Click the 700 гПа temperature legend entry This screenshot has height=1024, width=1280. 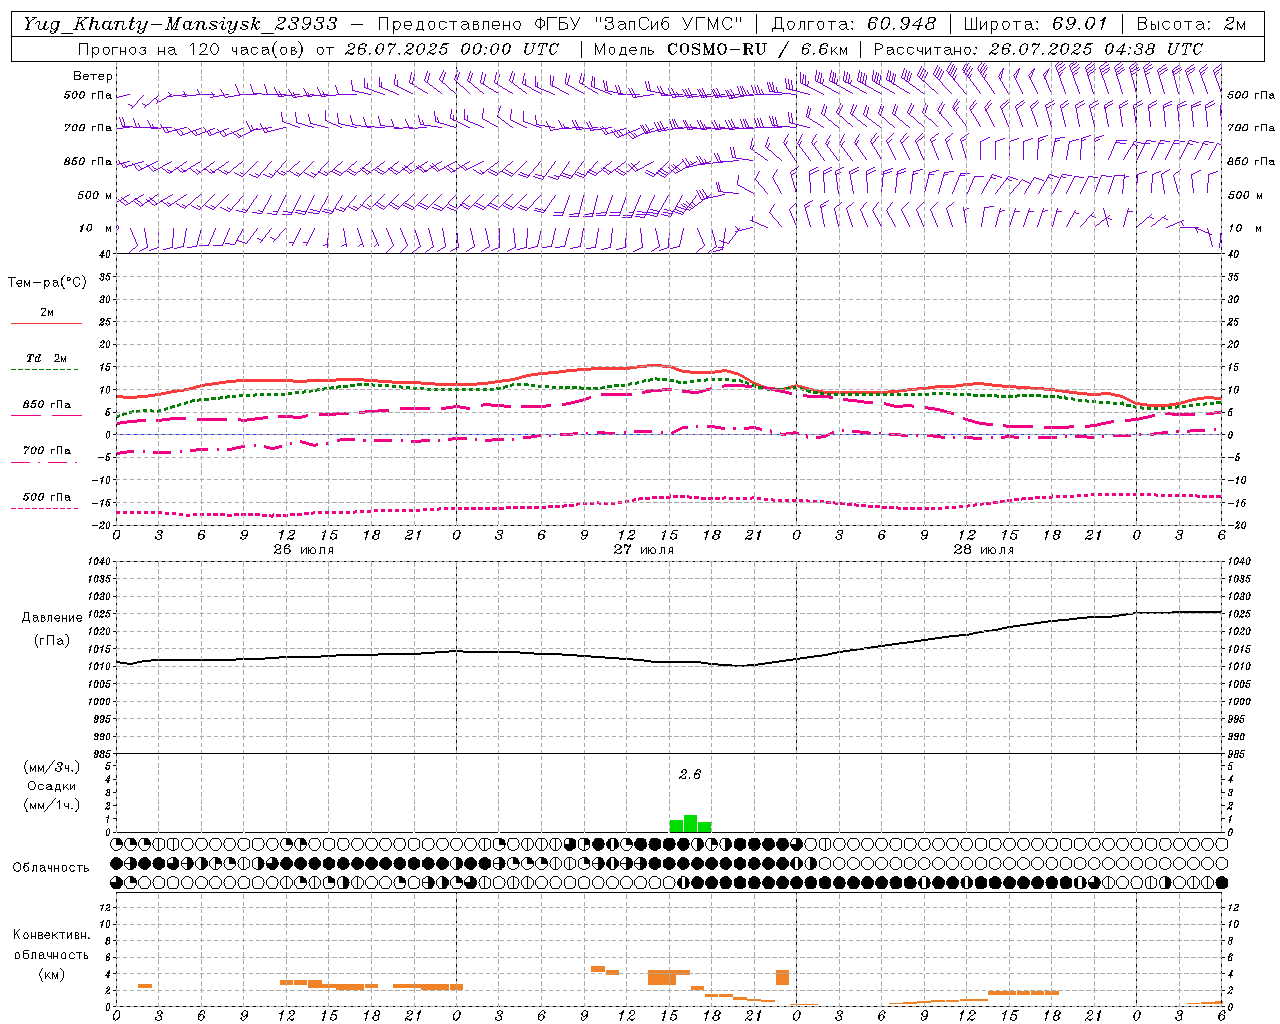(47, 451)
